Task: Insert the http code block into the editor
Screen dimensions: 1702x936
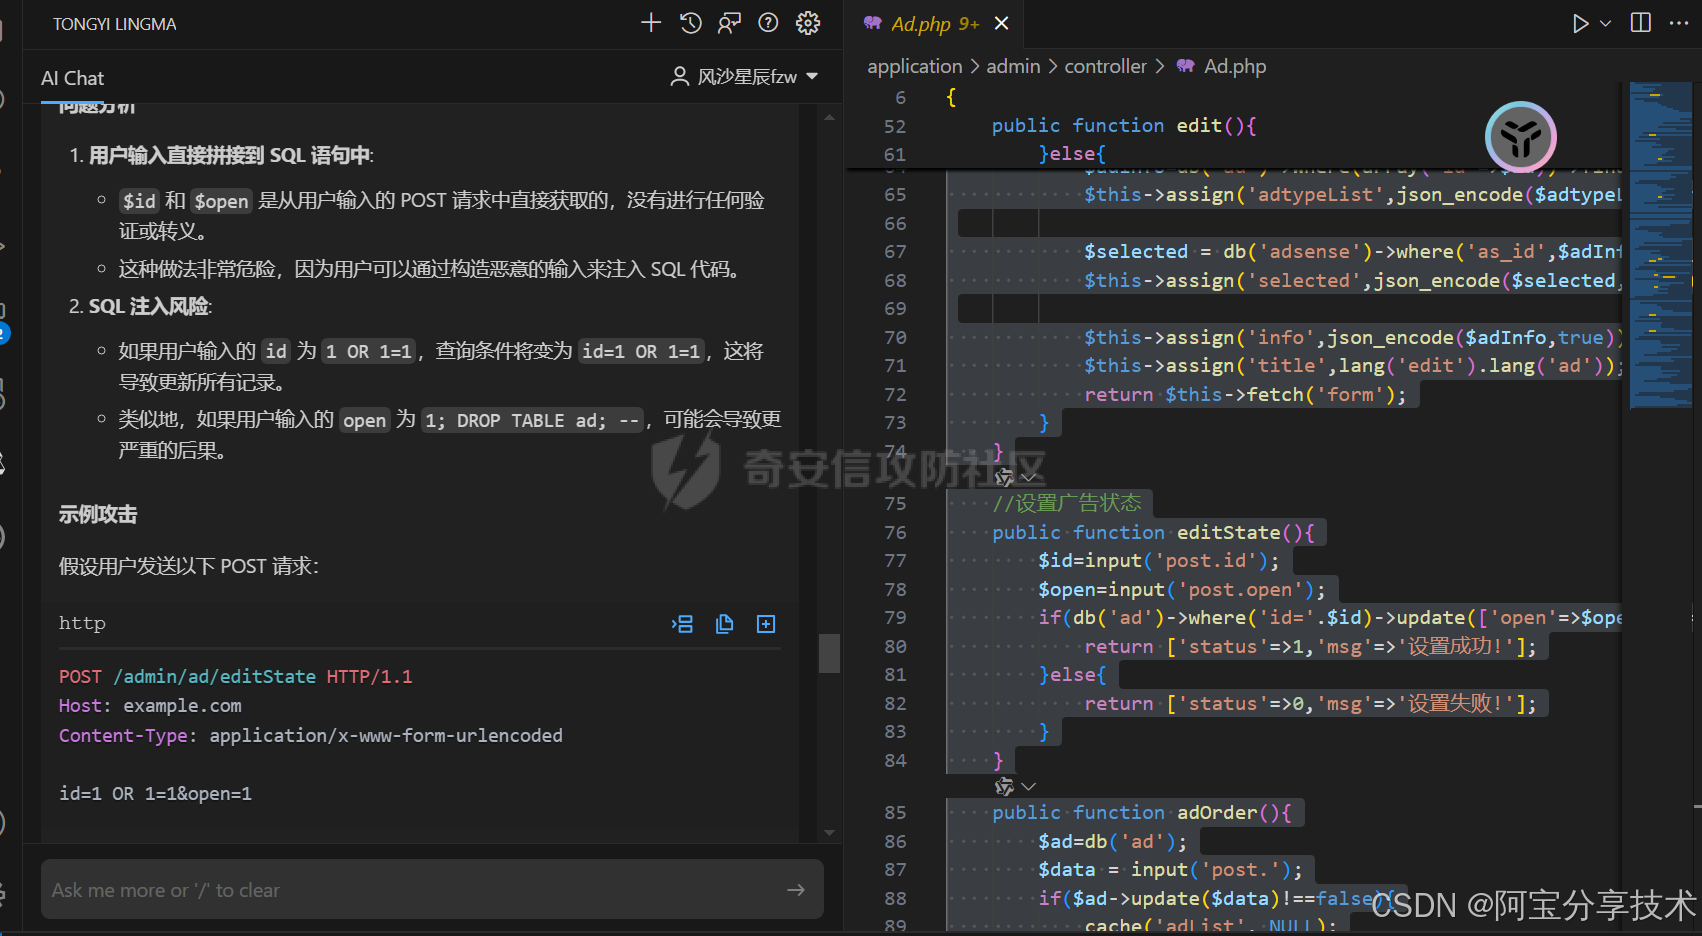Action: pyautogui.click(x=683, y=624)
